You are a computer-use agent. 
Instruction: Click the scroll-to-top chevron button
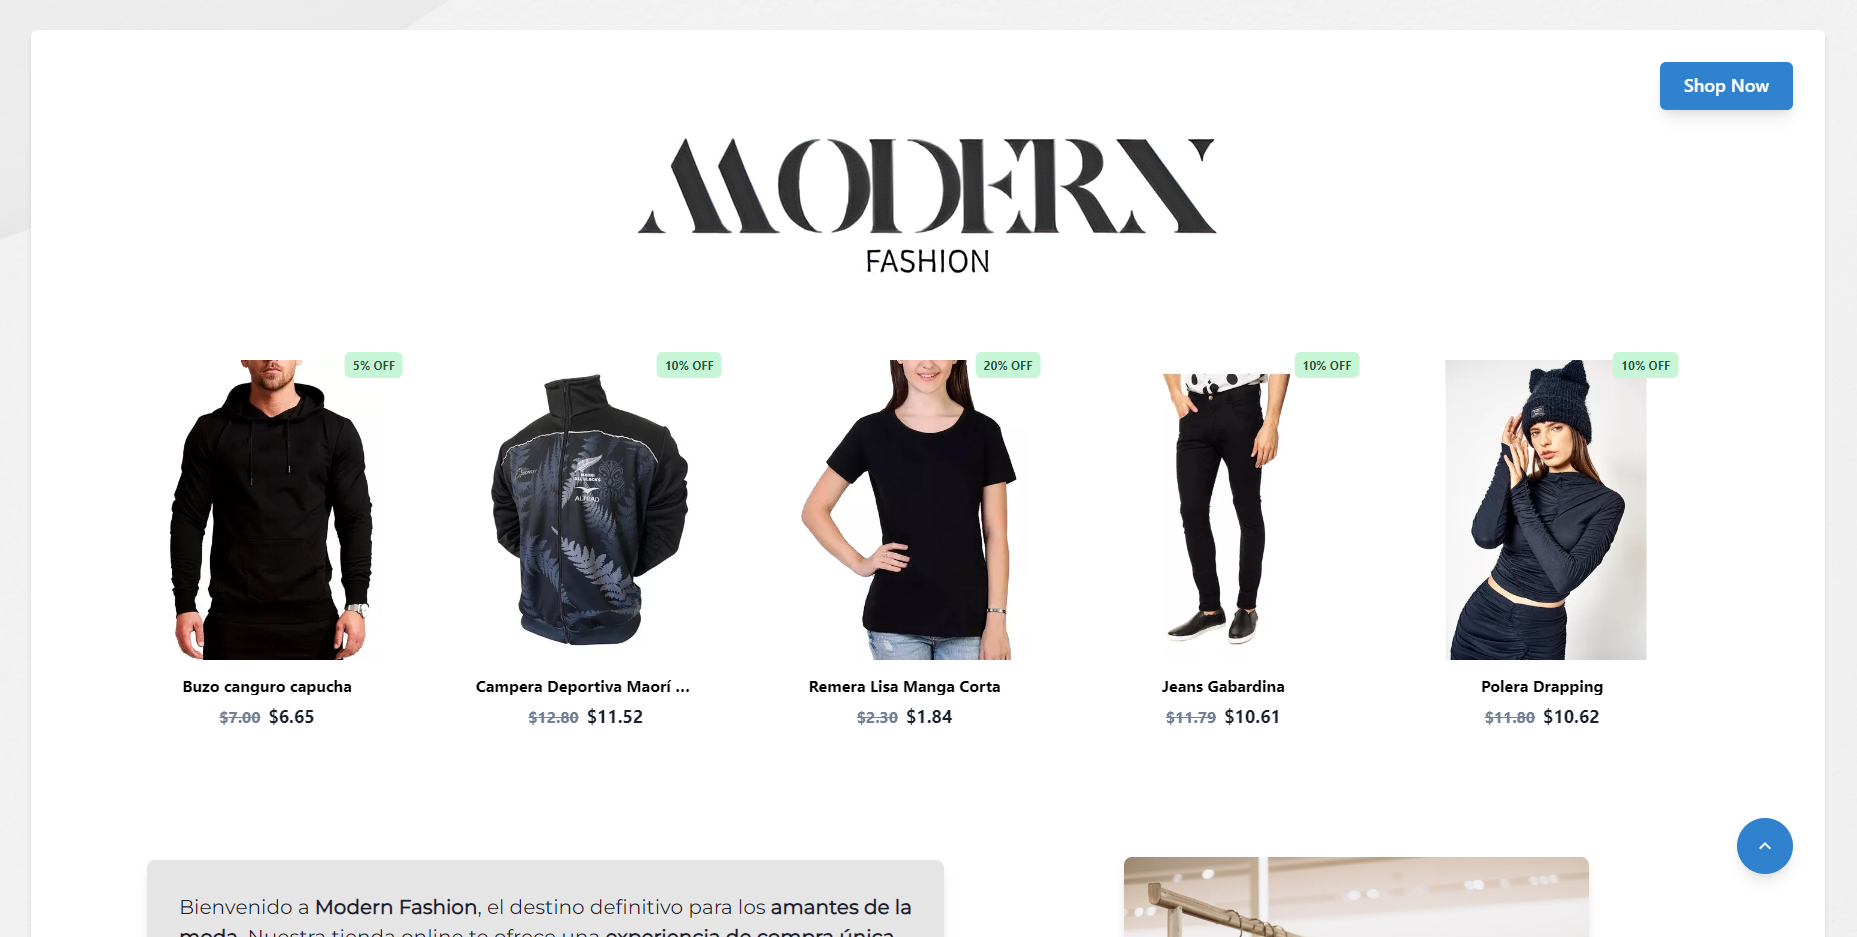[x=1764, y=846]
